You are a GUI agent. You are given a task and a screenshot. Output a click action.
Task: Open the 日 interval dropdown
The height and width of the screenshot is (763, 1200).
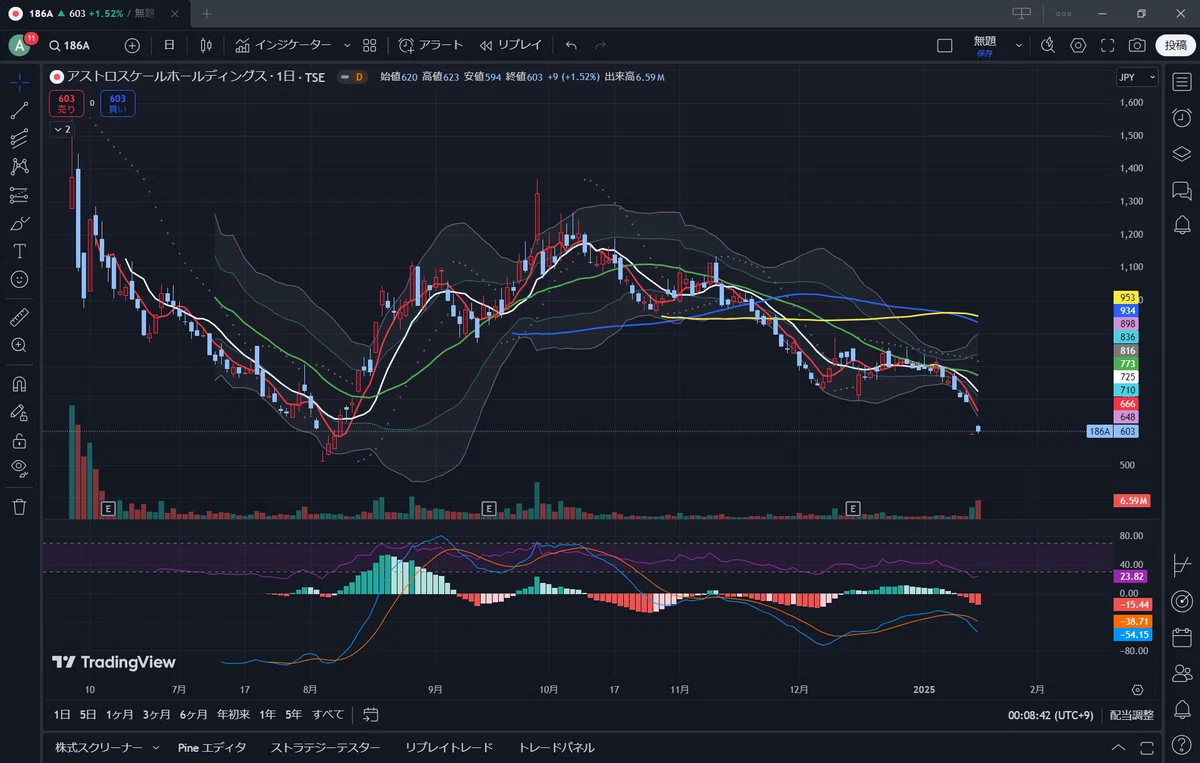click(169, 45)
